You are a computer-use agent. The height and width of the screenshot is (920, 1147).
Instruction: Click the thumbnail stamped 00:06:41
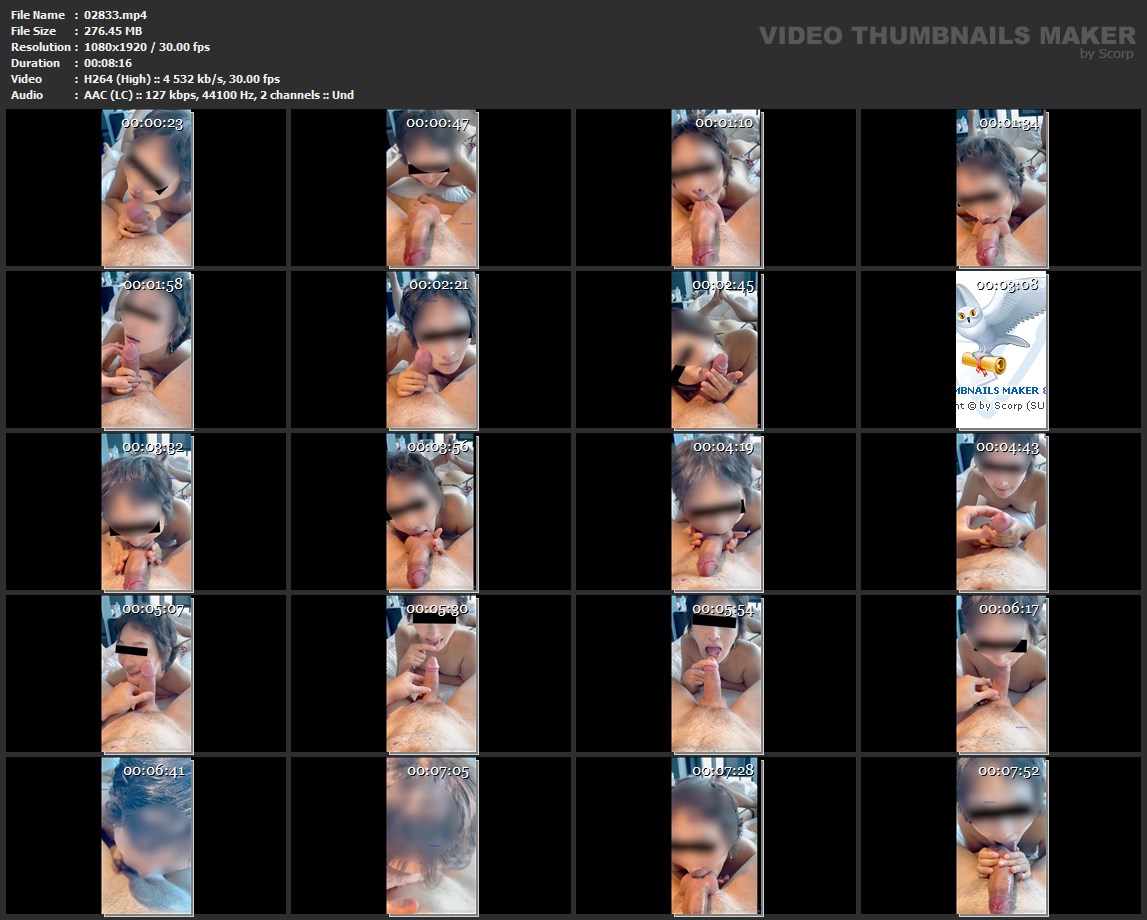[x=147, y=836]
